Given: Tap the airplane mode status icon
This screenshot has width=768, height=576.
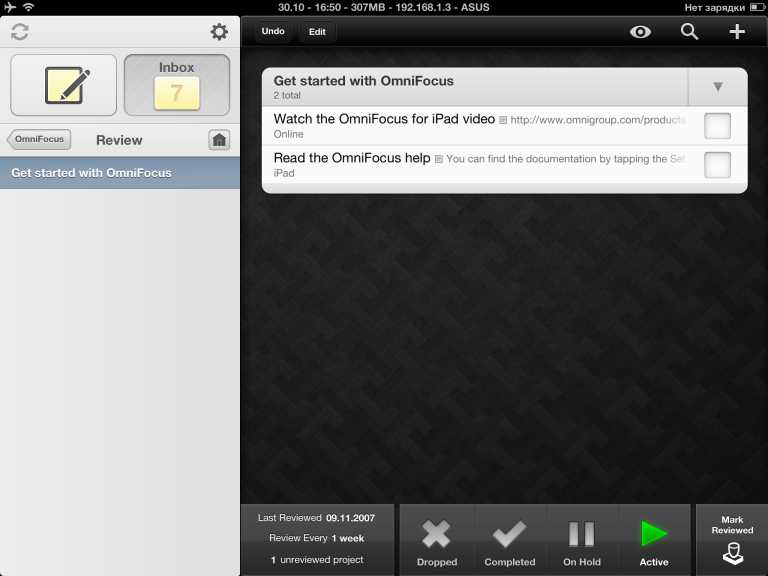Looking at the screenshot, I should click(9, 7).
